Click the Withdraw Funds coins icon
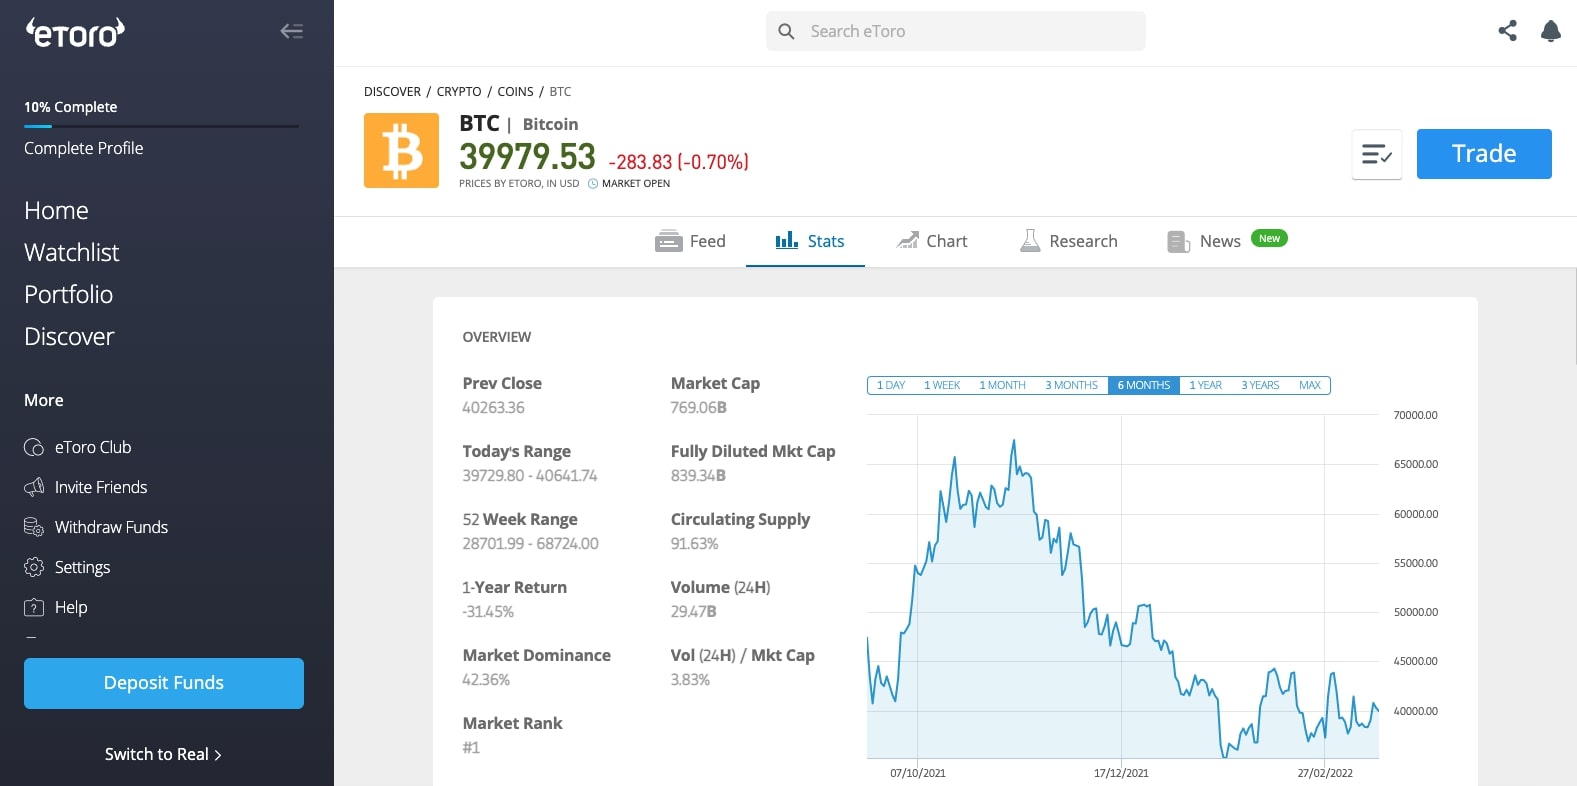Screen dimensions: 1577x786 34,527
